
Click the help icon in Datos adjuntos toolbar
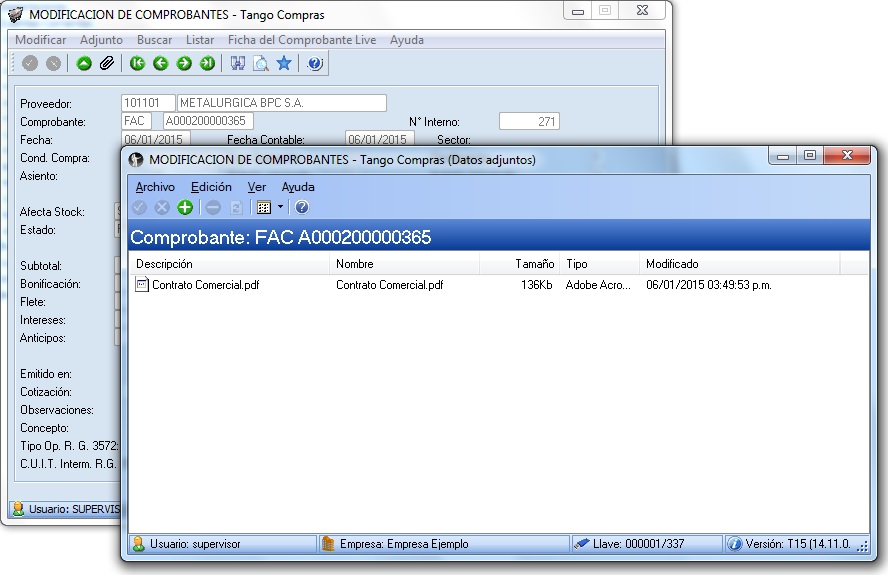pyautogui.click(x=302, y=207)
